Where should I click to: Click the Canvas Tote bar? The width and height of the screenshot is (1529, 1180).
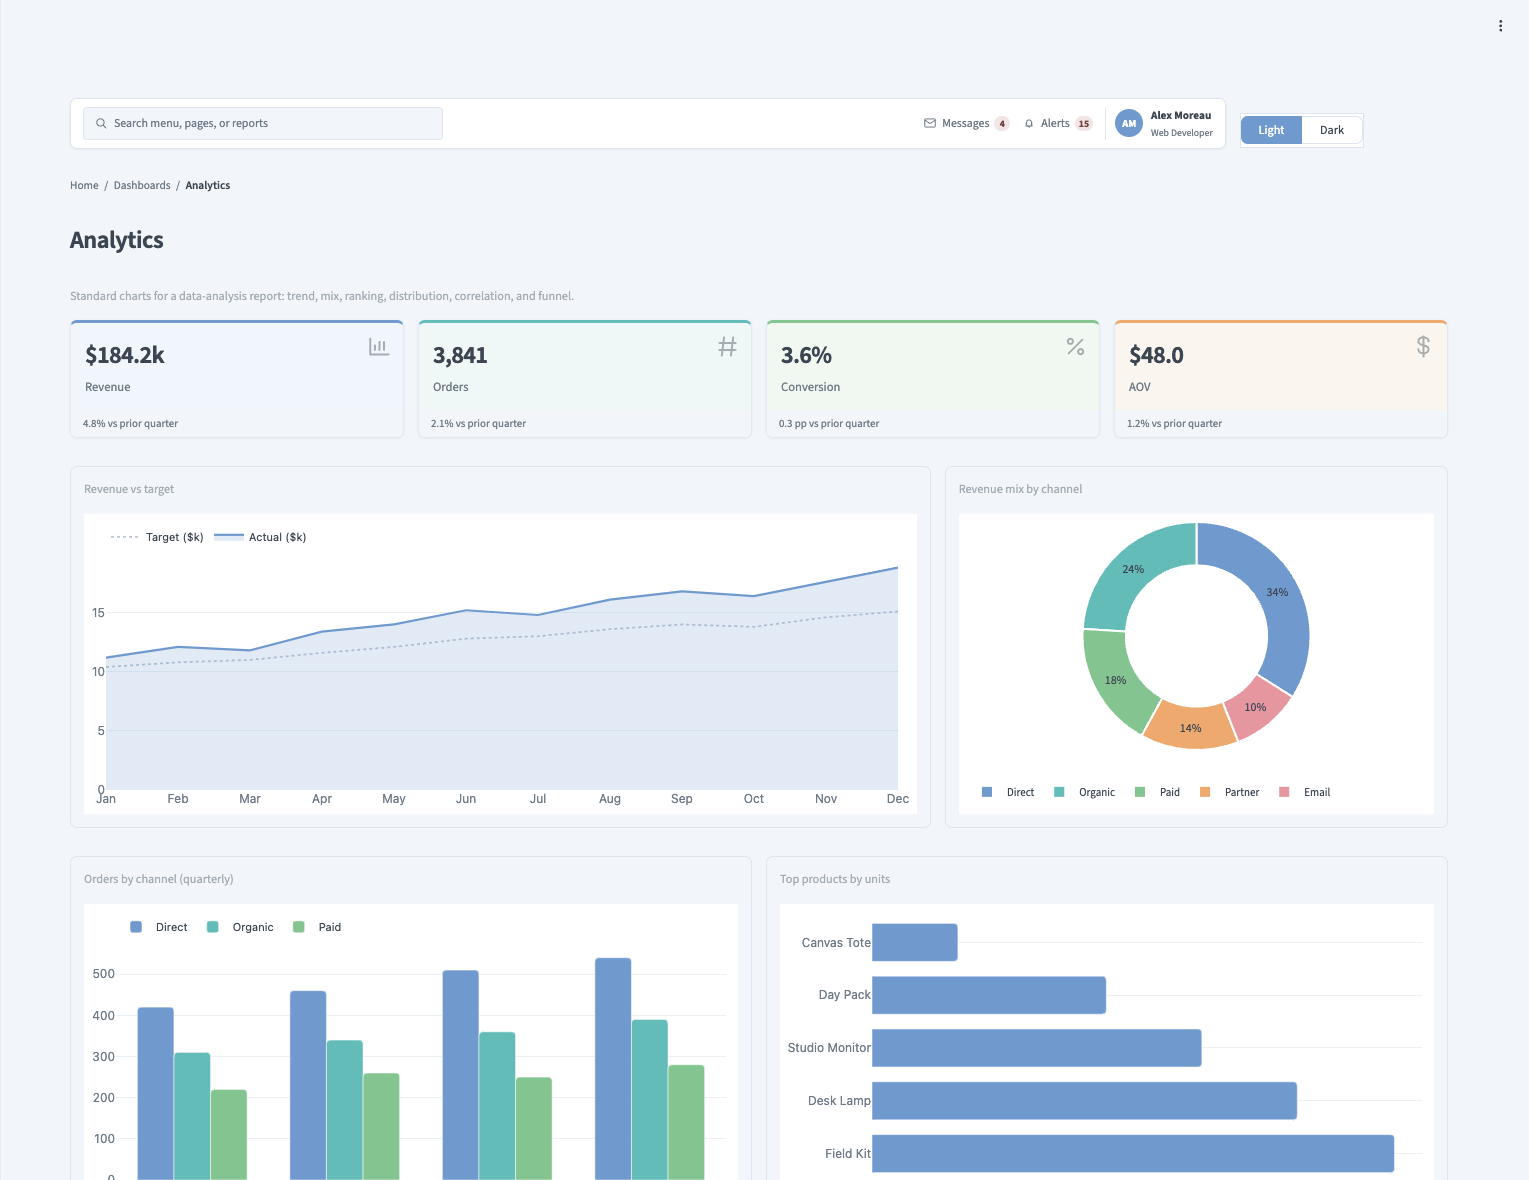click(915, 942)
